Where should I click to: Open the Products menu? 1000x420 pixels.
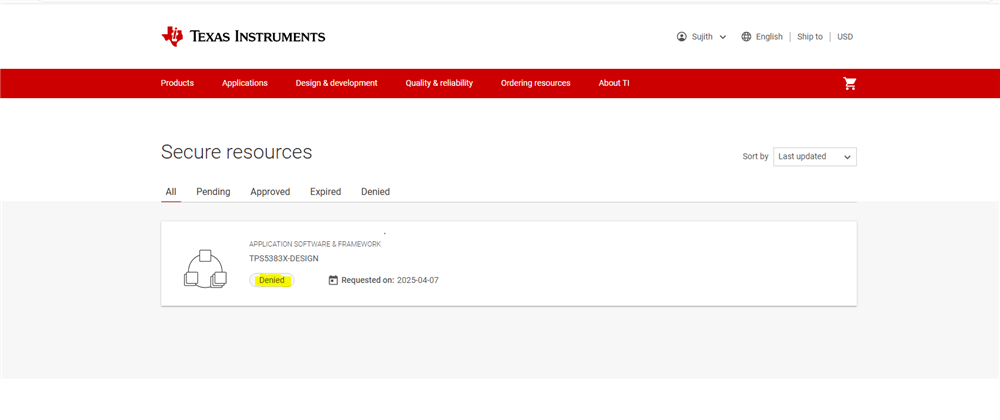point(177,83)
